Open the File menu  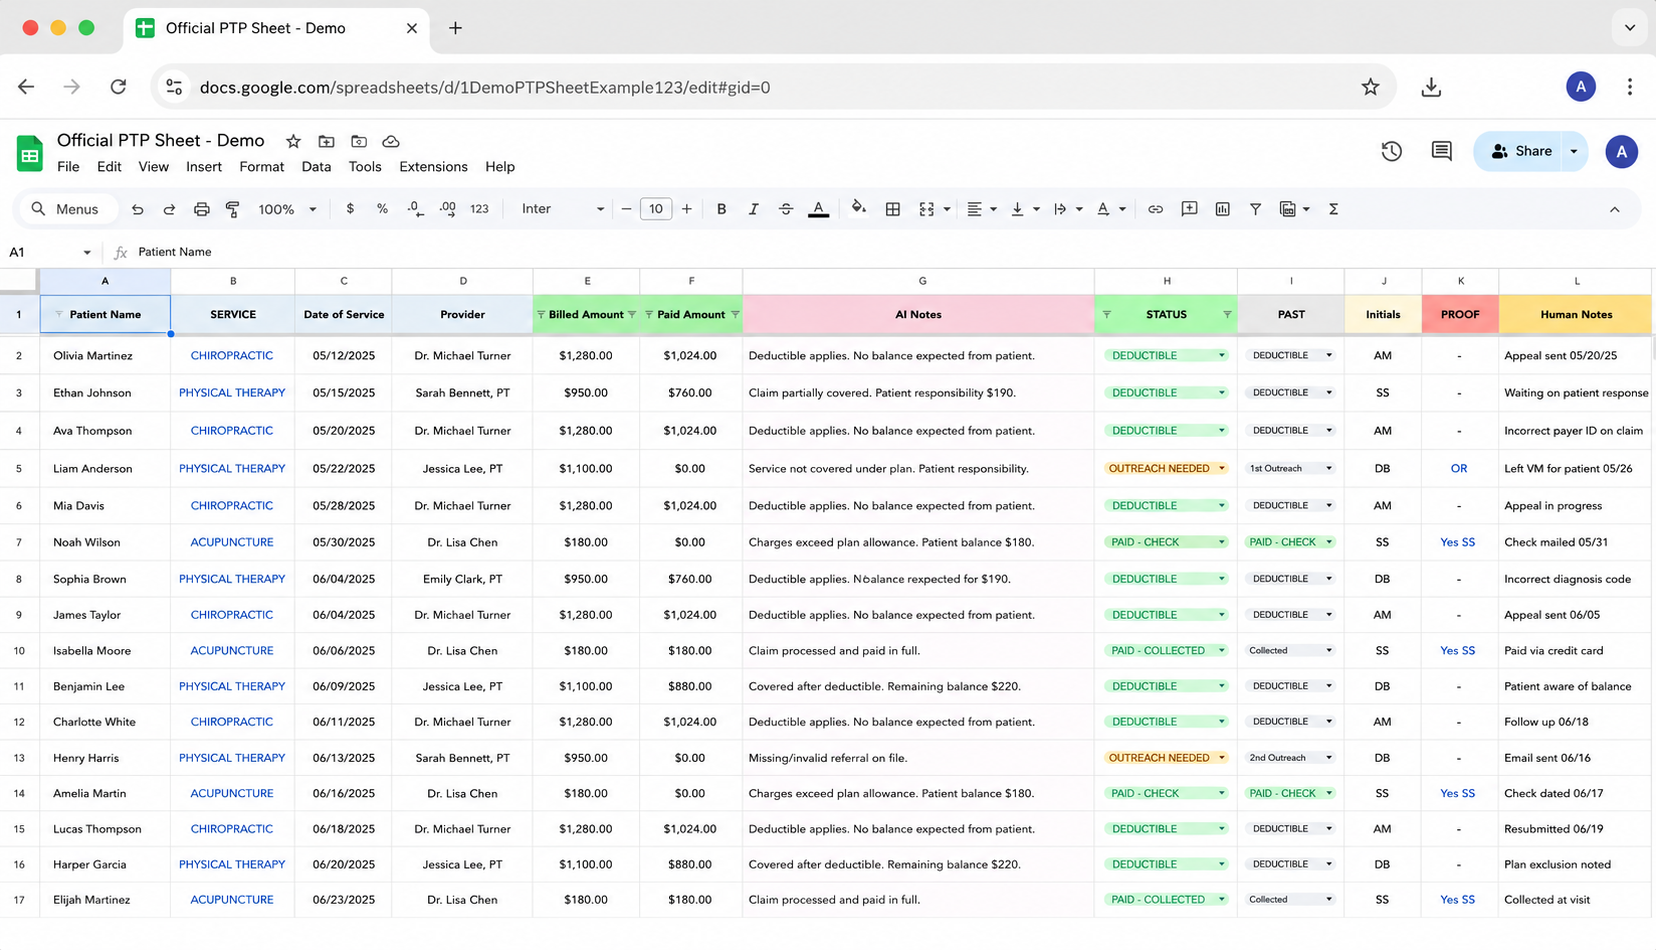coord(68,167)
